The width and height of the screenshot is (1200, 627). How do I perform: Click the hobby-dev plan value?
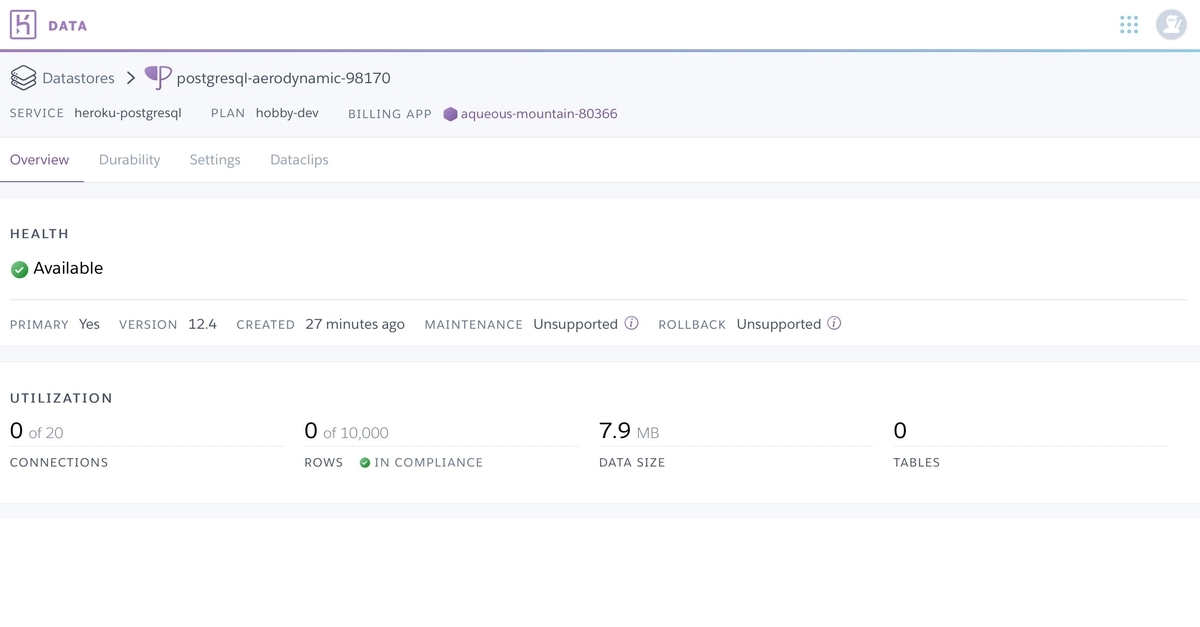tap(287, 113)
